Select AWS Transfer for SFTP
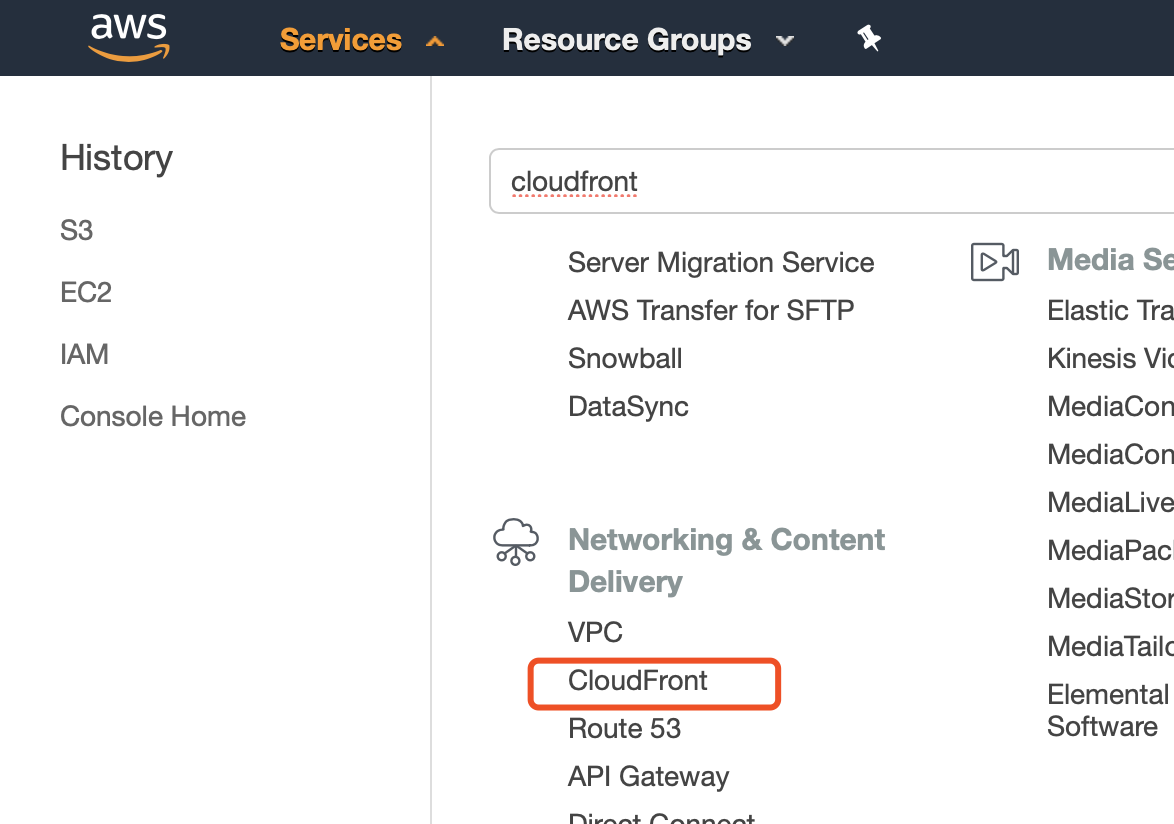This screenshot has width=1174, height=824. point(710,310)
